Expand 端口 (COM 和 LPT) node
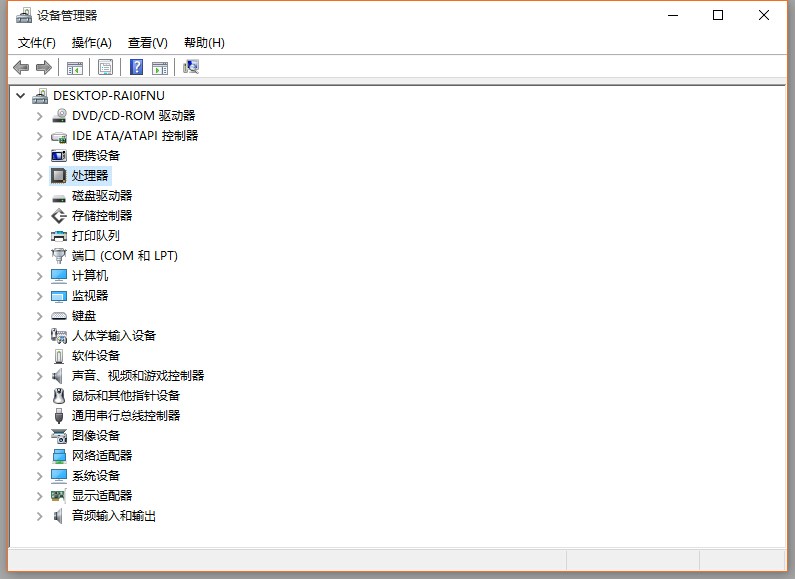This screenshot has height=579, width=795. pos(40,256)
